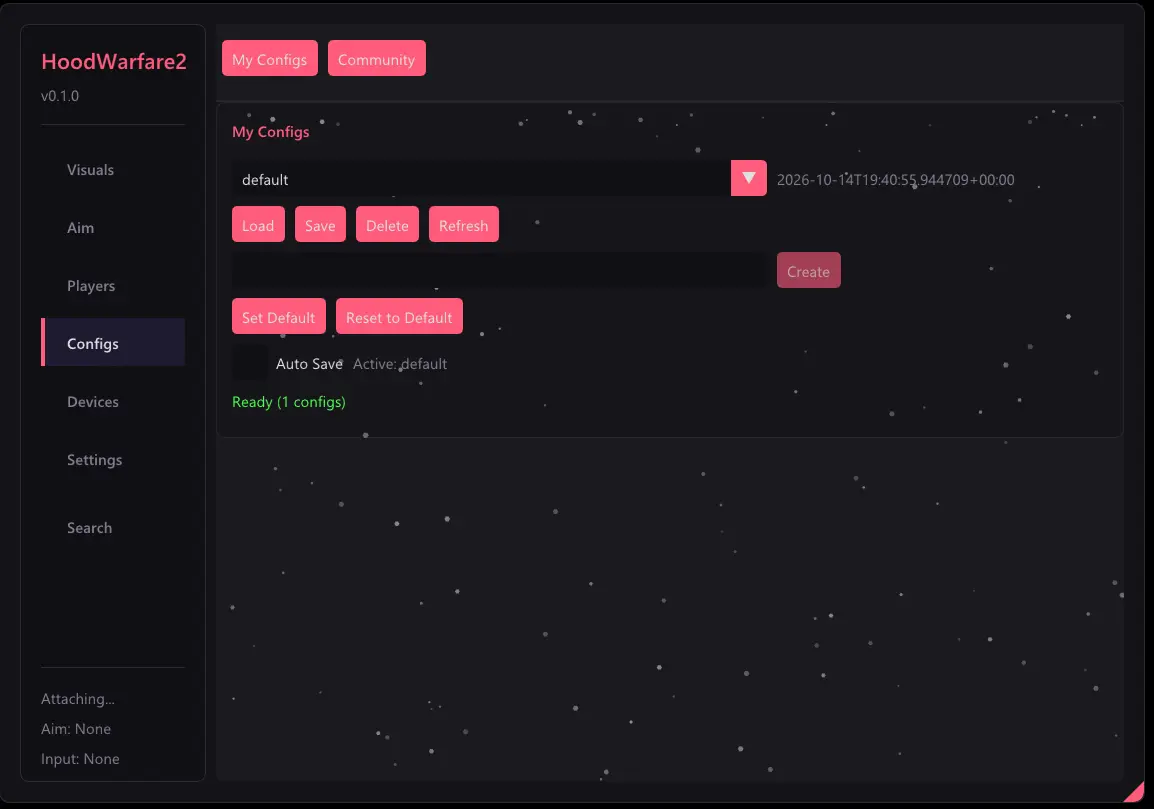Open Search from the sidebar
Image resolution: width=1154 pixels, height=809 pixels.
click(113, 528)
